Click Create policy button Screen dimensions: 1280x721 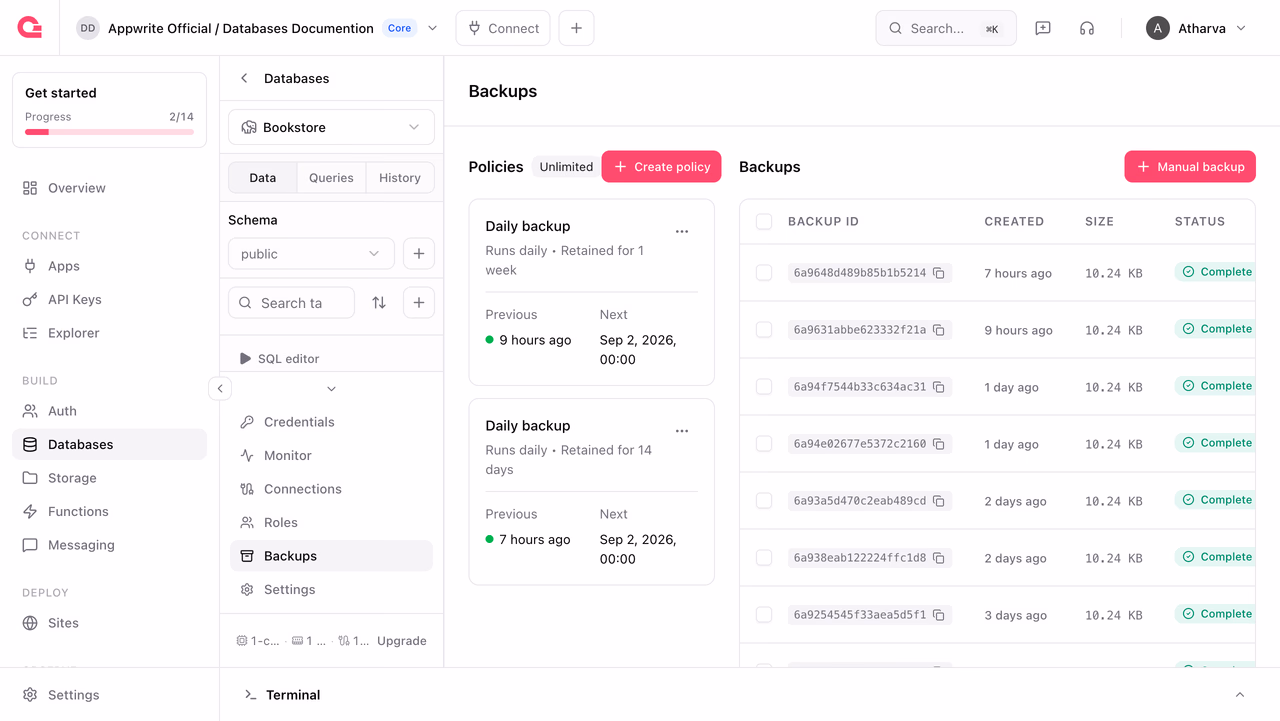[661, 167]
